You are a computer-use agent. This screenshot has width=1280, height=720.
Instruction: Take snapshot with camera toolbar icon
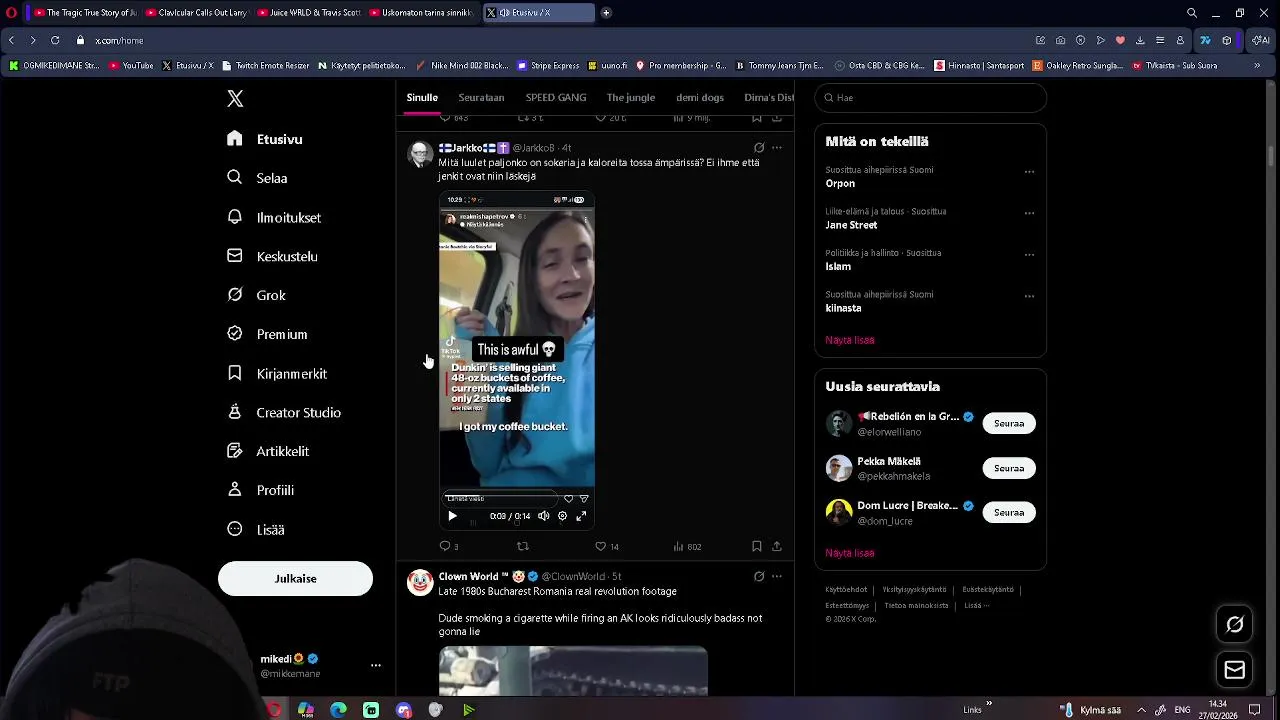click(x=1060, y=40)
